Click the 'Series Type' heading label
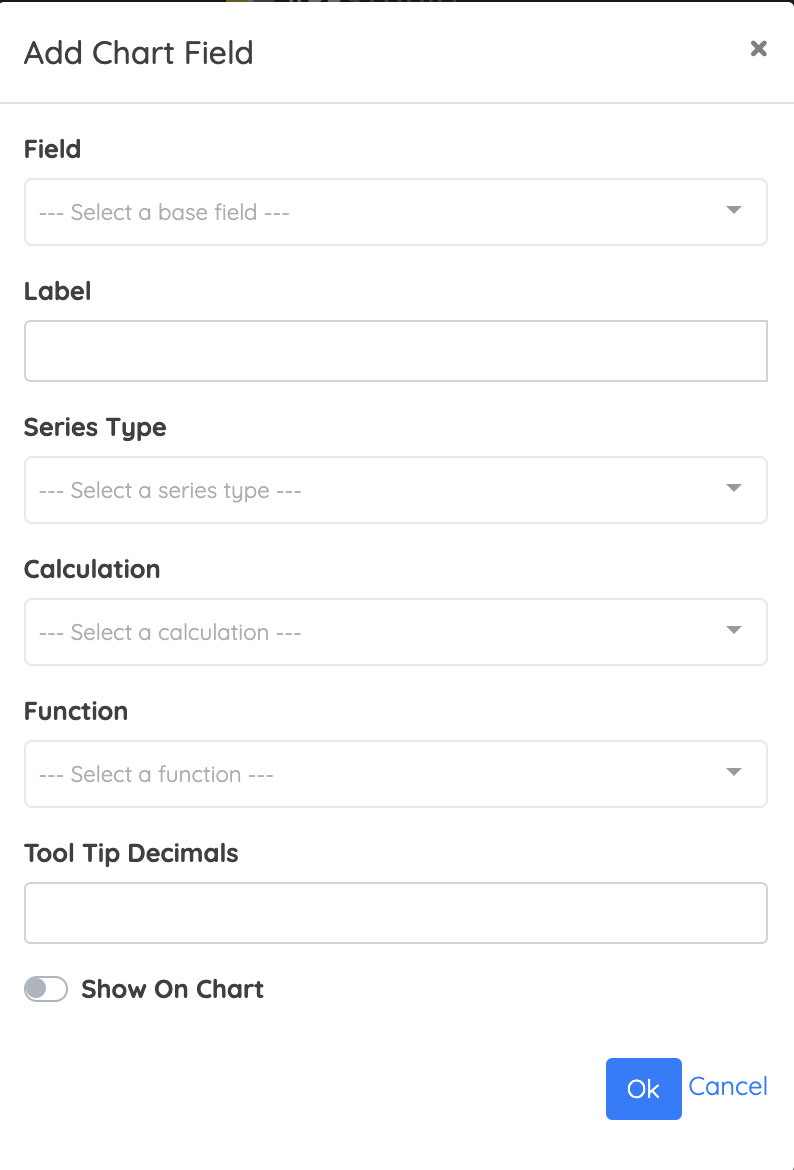Image resolution: width=794 pixels, height=1170 pixels. [95, 428]
